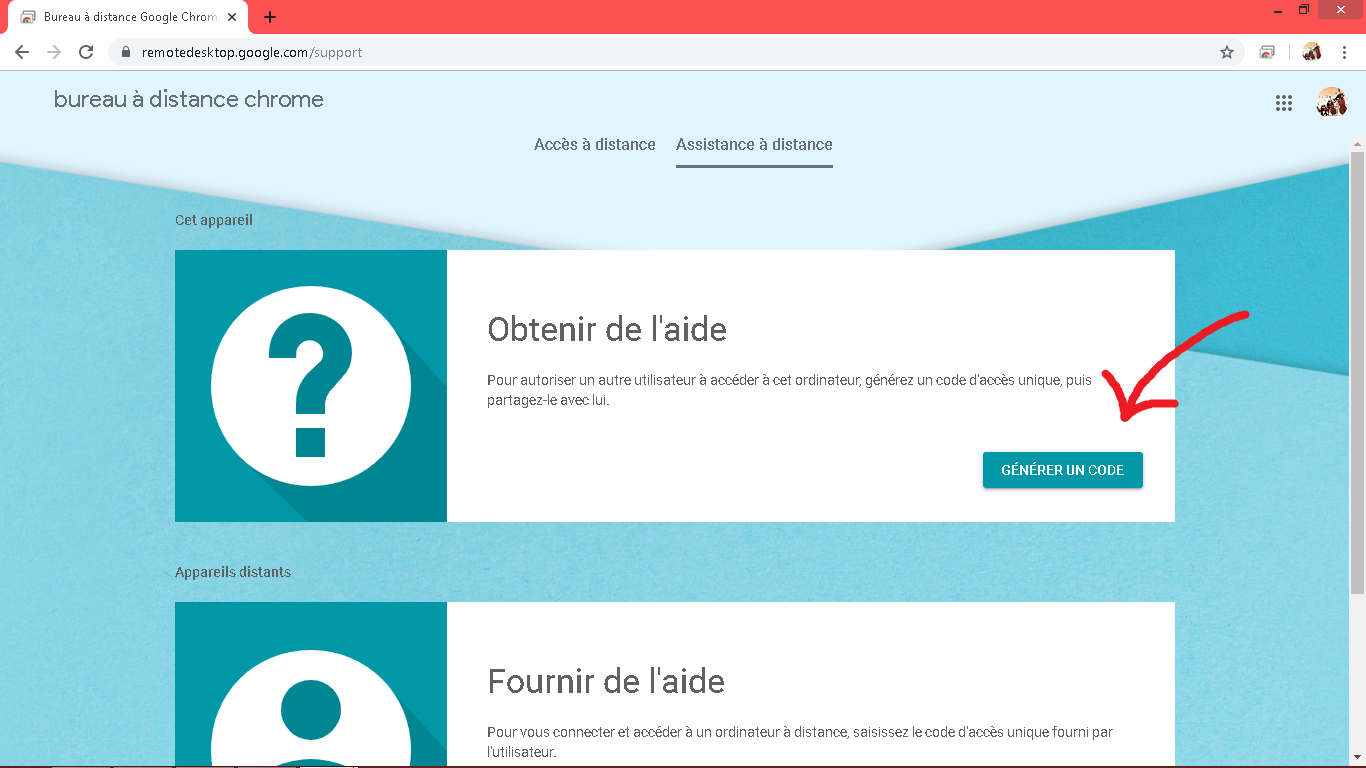Screen dimensions: 1366x768
Task: Bookmark this page with the star icon
Action: 1227,52
